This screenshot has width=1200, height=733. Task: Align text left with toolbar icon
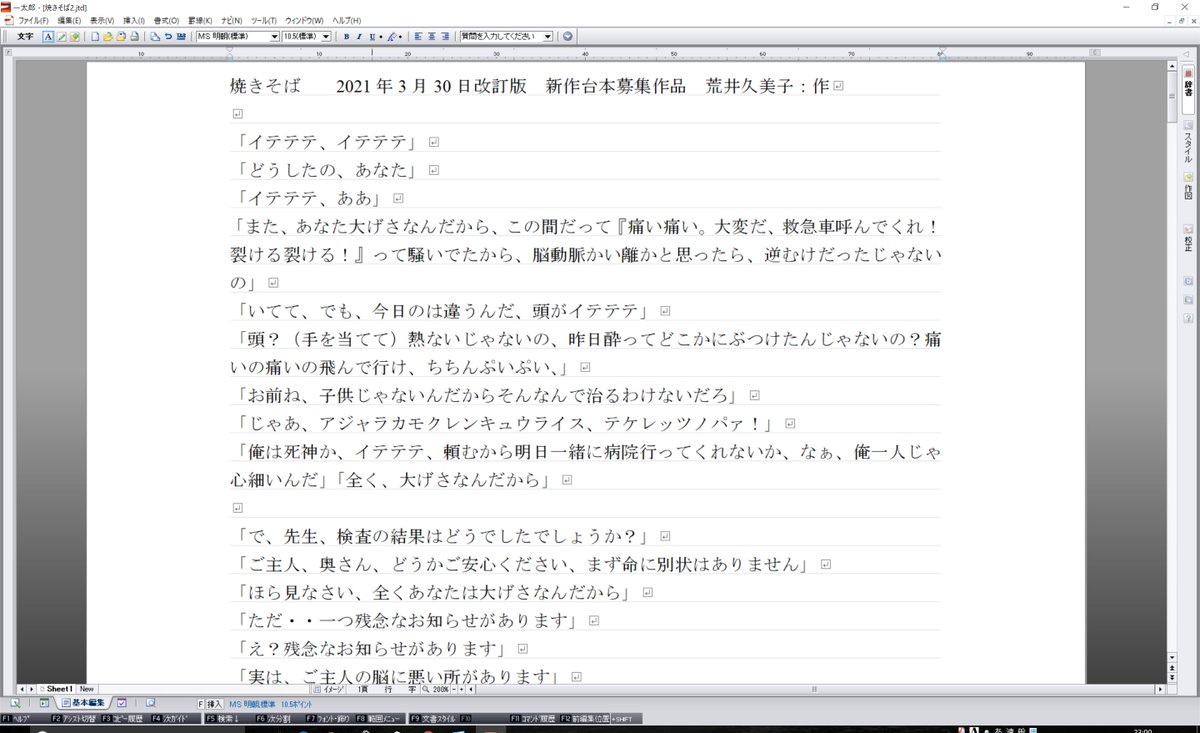[418, 37]
